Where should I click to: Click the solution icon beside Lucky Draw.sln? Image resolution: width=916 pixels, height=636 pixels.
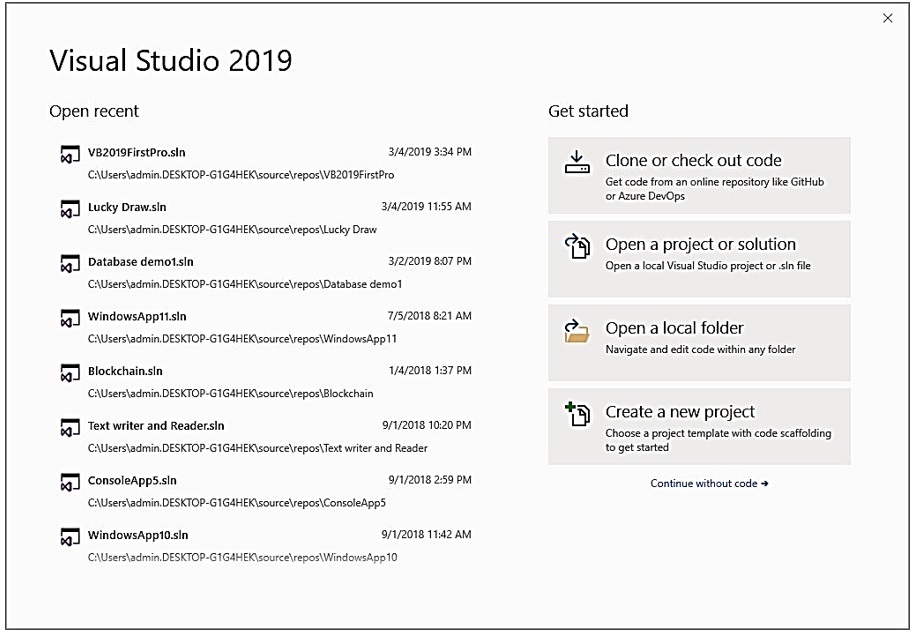pos(70,209)
